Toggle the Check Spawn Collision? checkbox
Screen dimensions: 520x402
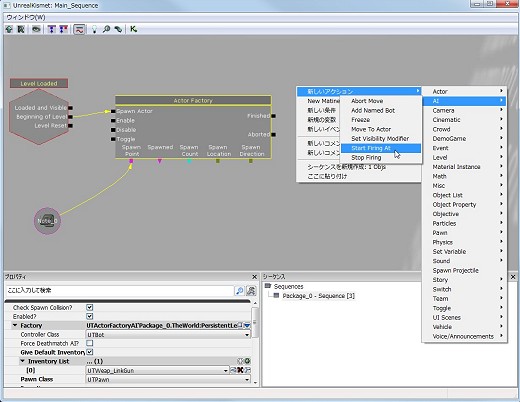pyautogui.click(x=89, y=307)
